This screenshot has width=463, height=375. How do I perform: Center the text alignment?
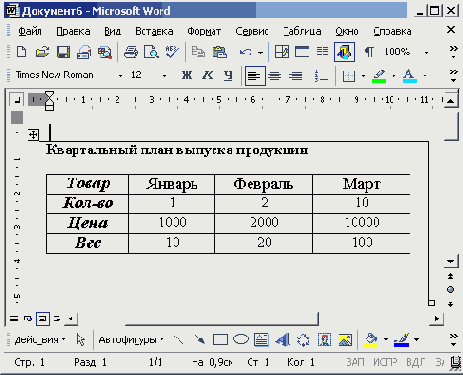[x=275, y=76]
